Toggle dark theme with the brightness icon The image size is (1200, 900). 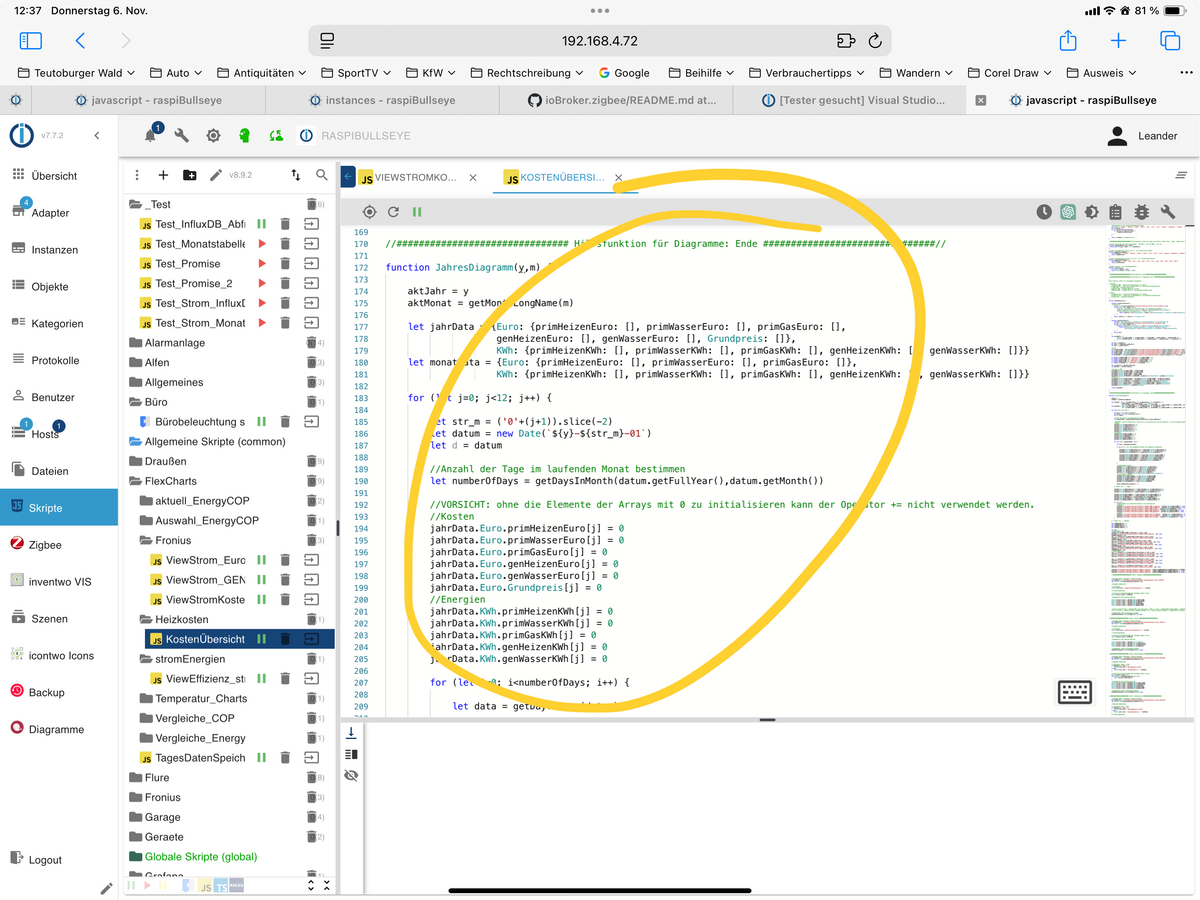tap(1091, 212)
